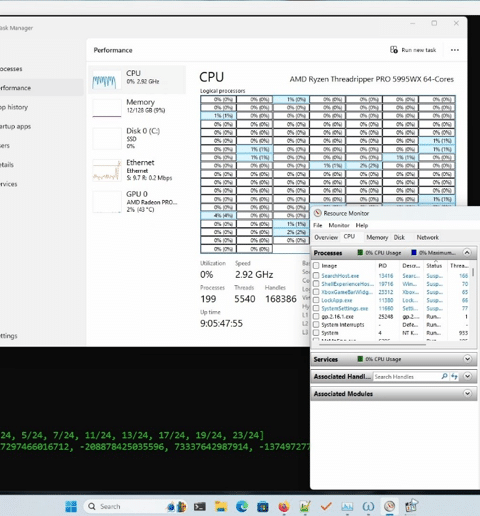The image size is (480, 516).
Task: Check the Image select-all checkbox
Action: coord(316,265)
